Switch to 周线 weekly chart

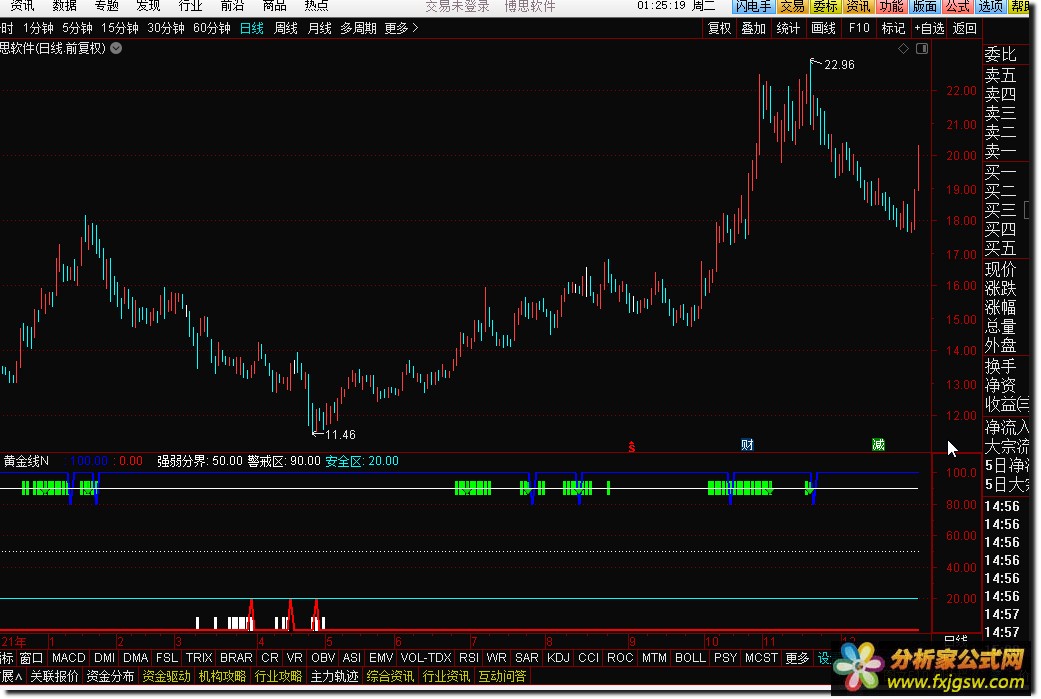286,29
